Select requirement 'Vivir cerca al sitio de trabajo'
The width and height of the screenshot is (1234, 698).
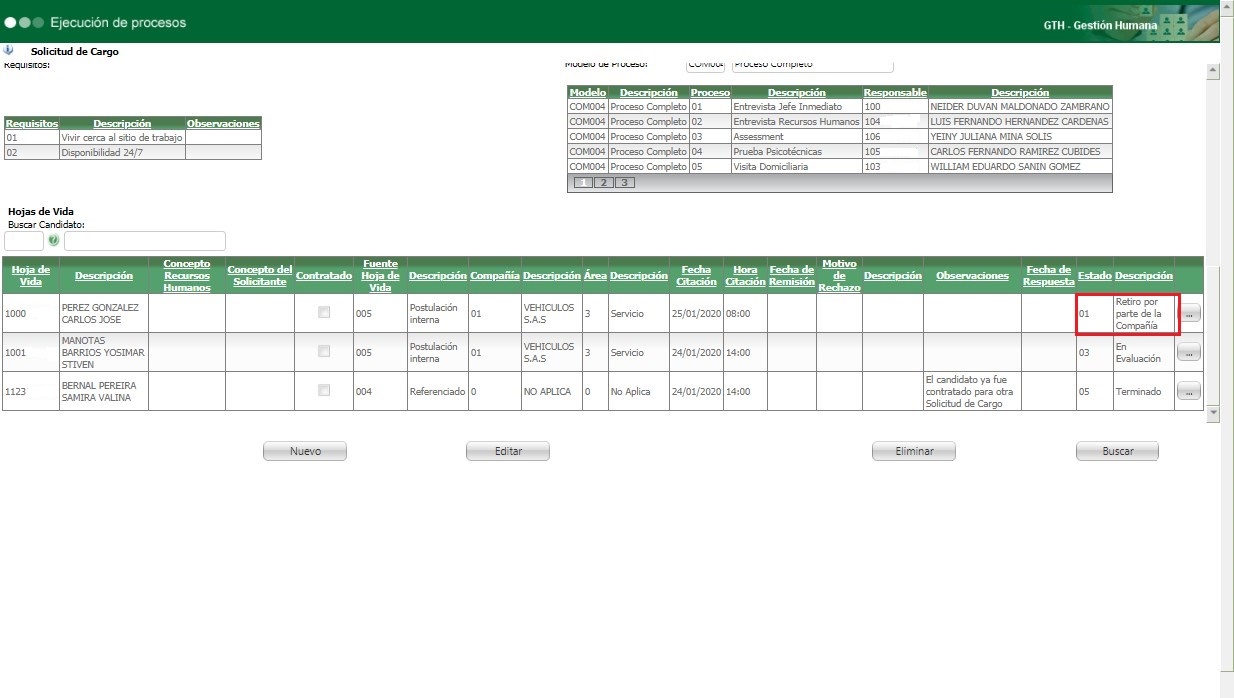click(122, 138)
